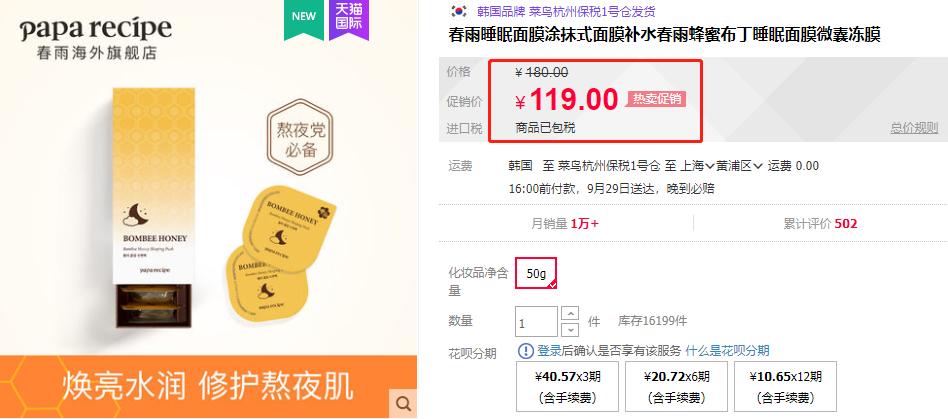Image resolution: width=948 pixels, height=419 pixels.
Task: Click the 熬夜党必备 hexagon badge
Action: 300,138
